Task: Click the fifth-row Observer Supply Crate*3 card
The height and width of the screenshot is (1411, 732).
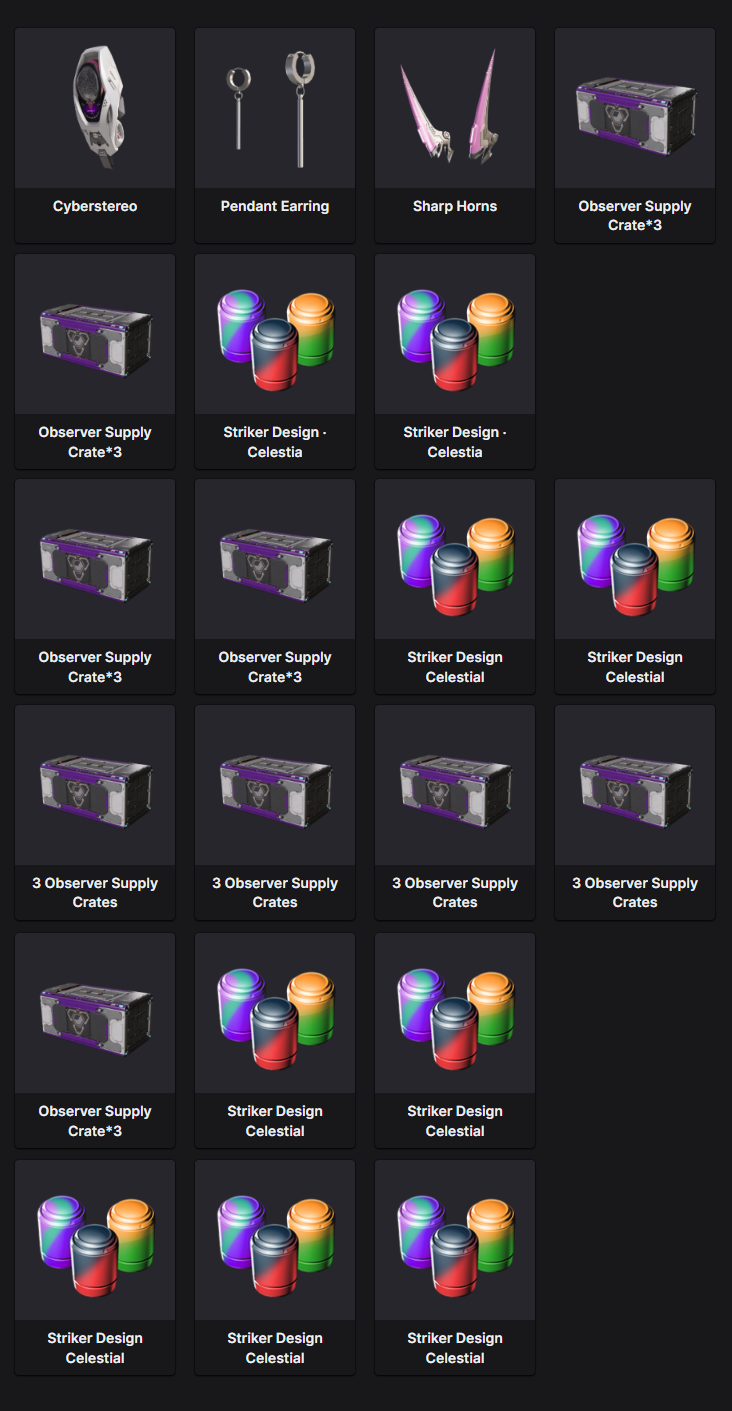Action: coord(95,1040)
